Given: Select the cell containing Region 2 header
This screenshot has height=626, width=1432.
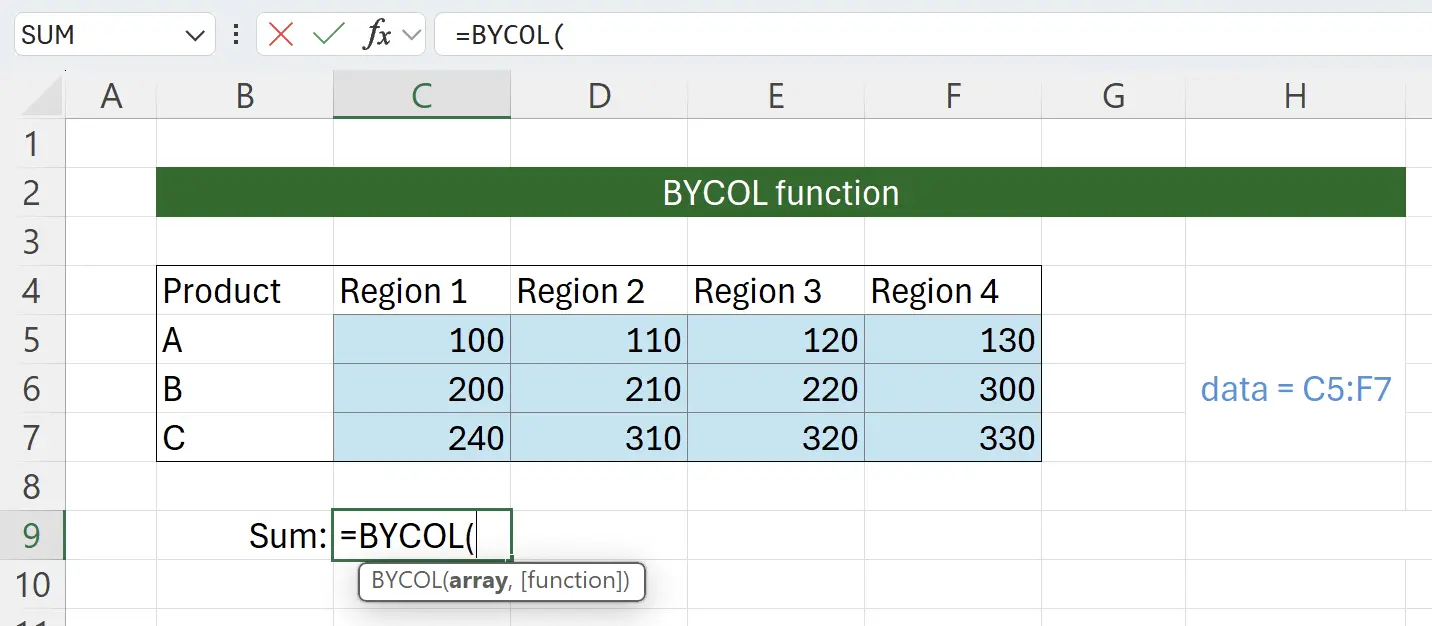Looking at the screenshot, I should (599, 291).
